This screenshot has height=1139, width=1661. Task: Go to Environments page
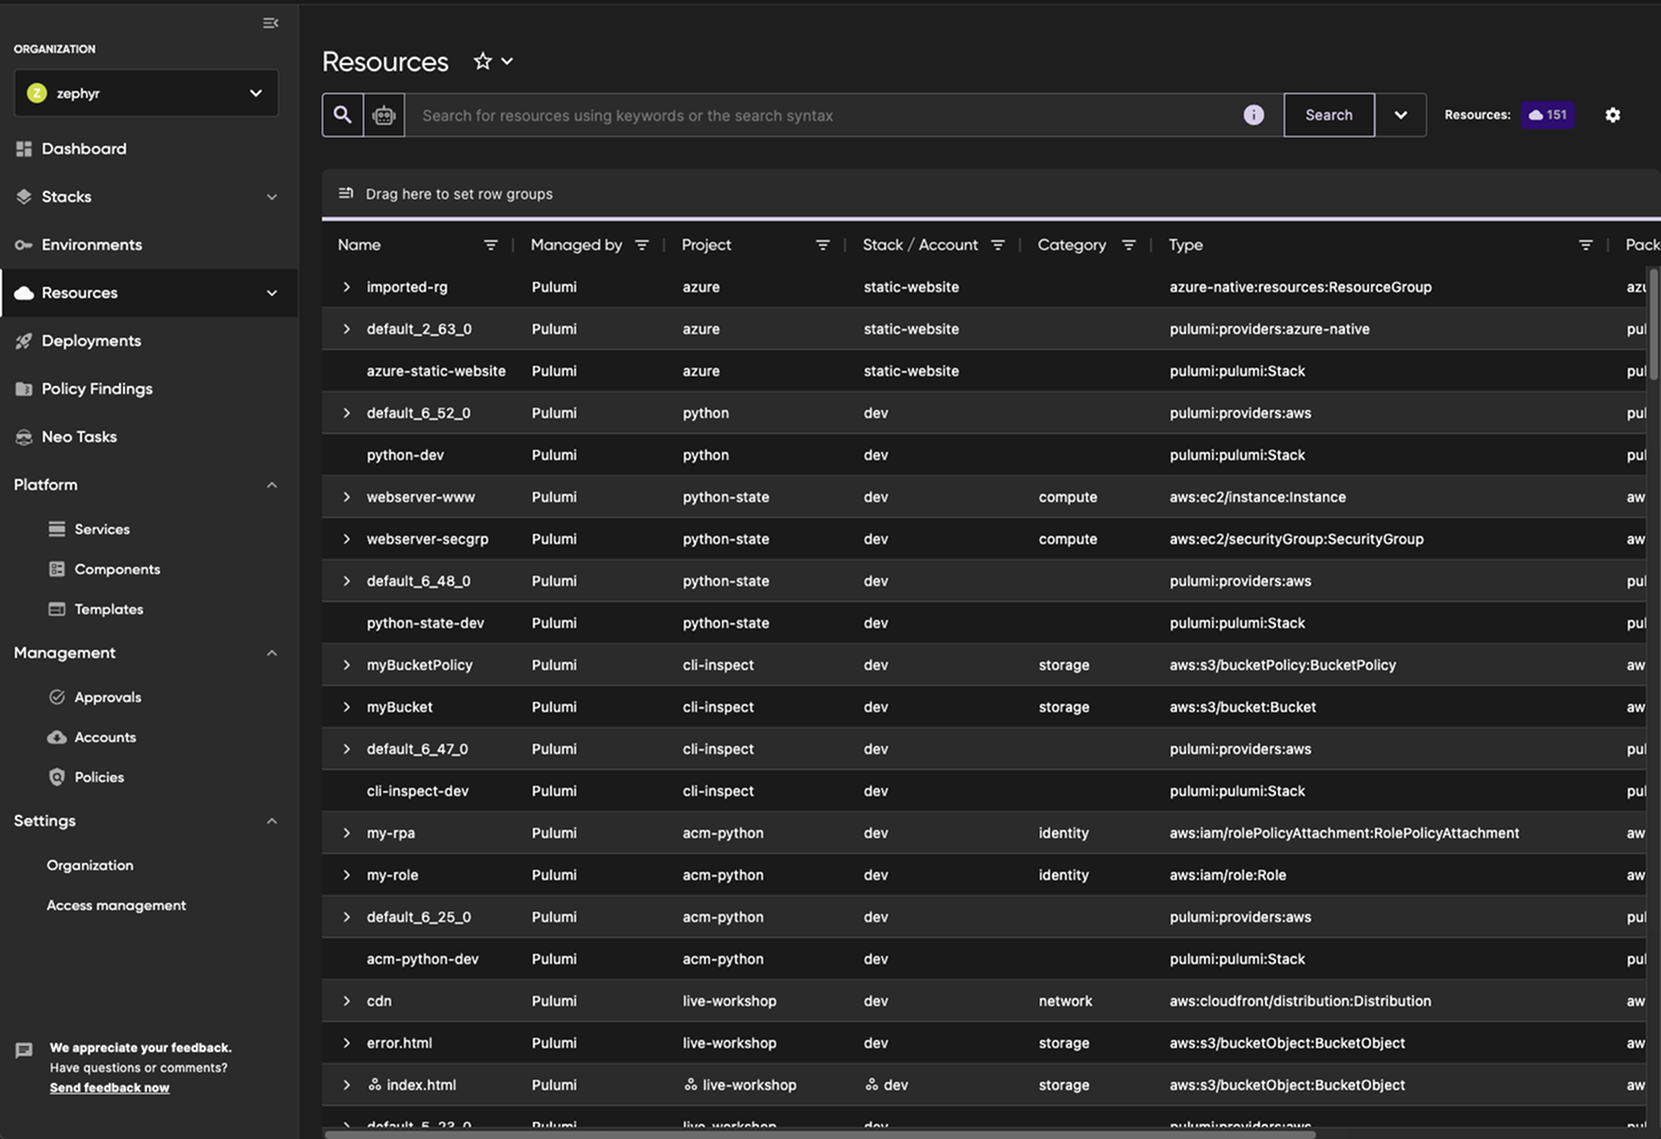point(92,245)
